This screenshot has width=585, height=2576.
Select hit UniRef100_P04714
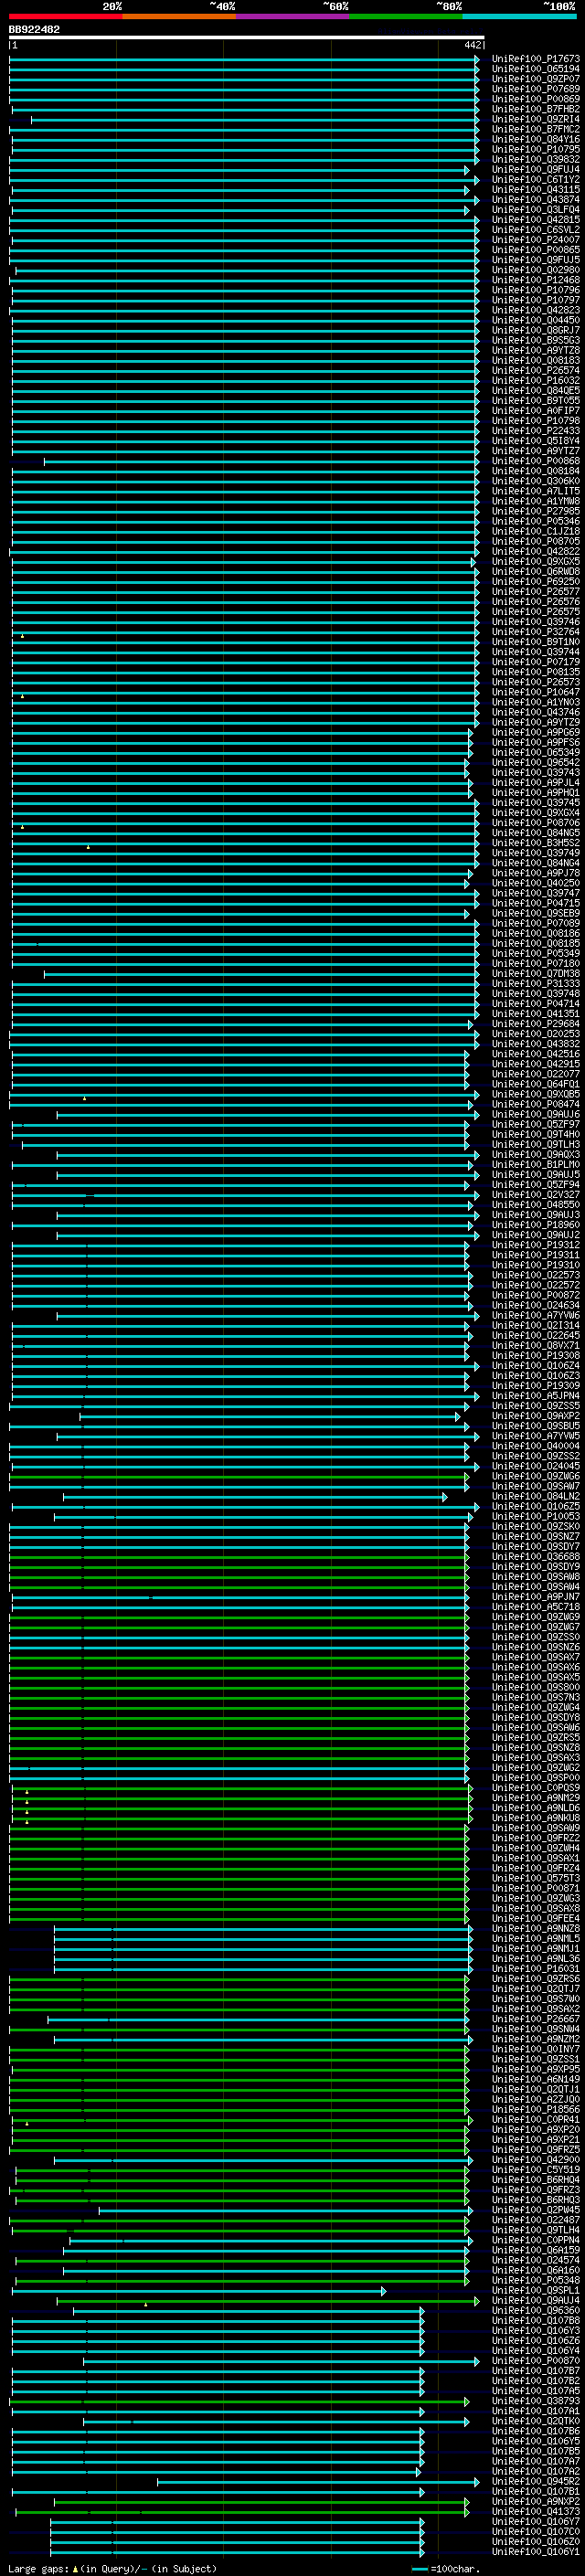536,1004
